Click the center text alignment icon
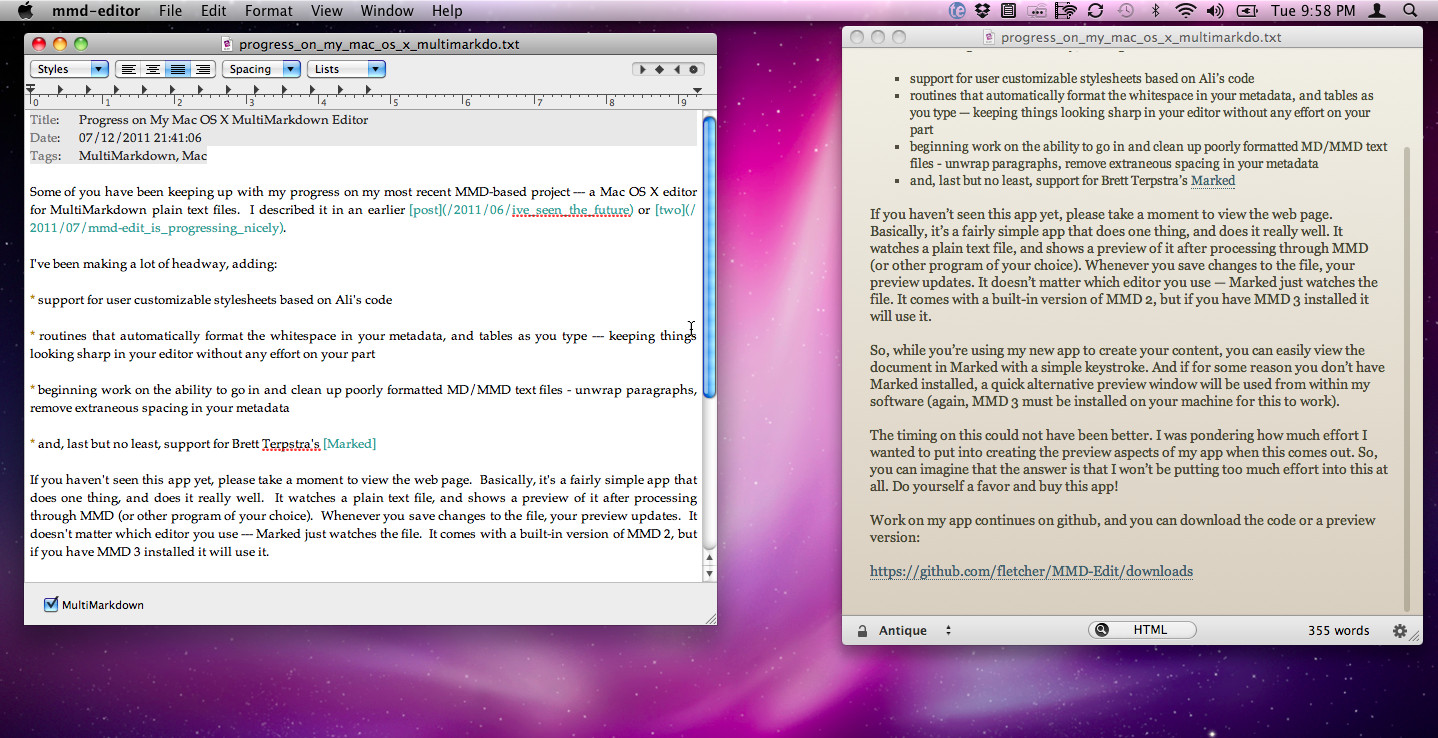This screenshot has width=1438, height=738. pyautogui.click(x=153, y=69)
